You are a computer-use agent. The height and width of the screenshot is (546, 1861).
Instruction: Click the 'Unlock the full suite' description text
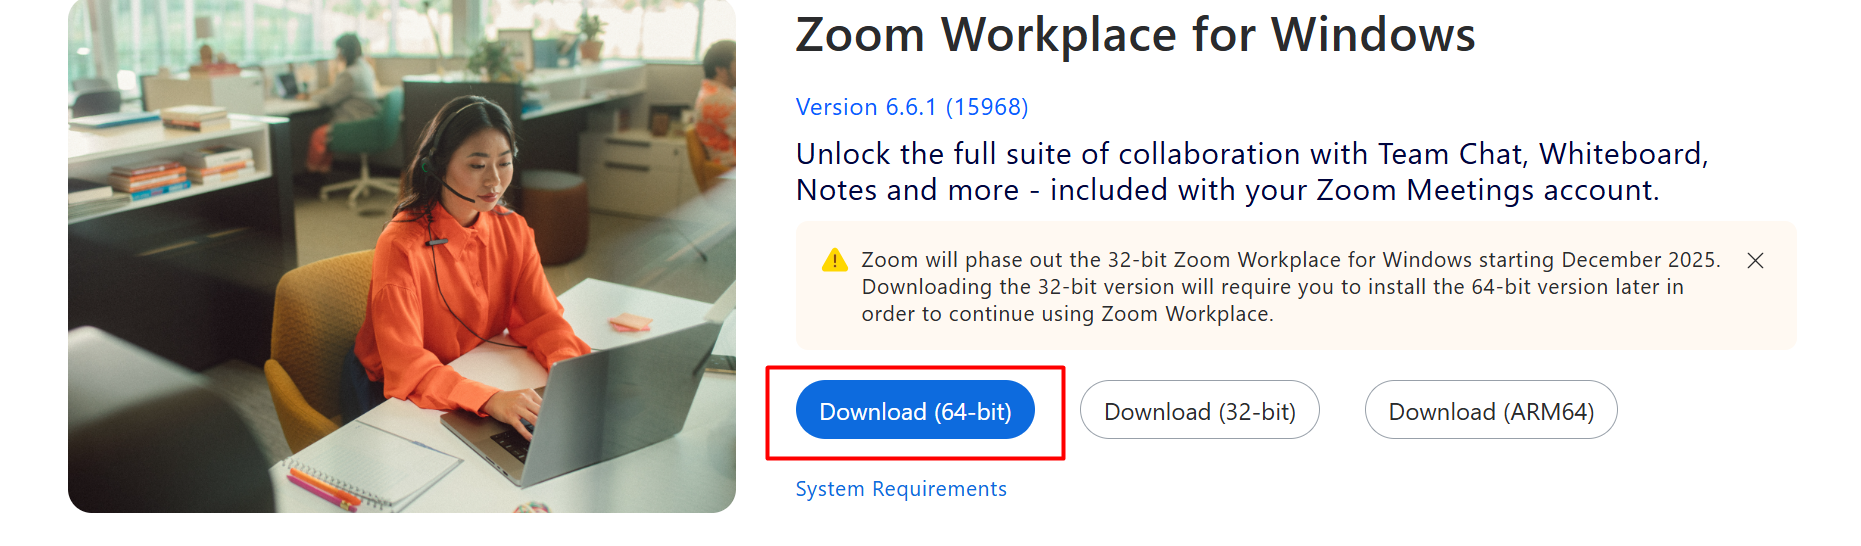pyautogui.click(x=1250, y=172)
